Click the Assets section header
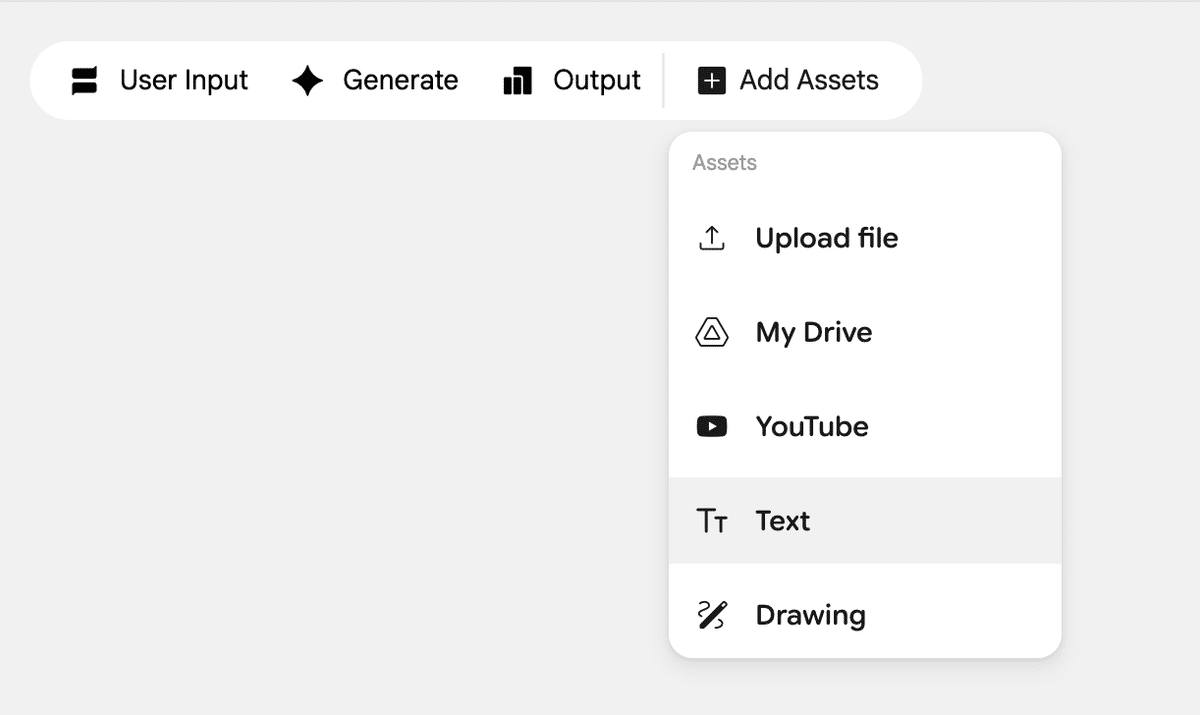 [723, 162]
